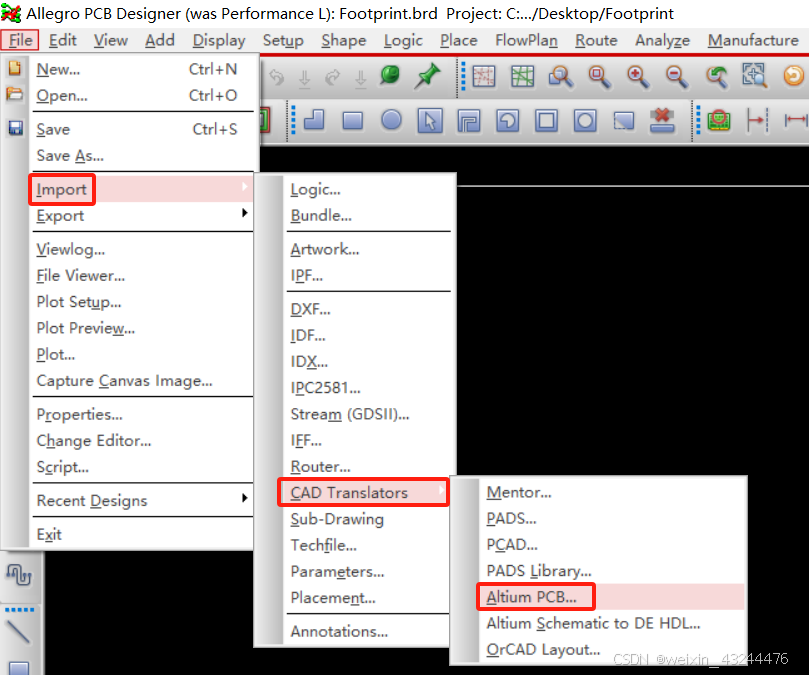Click the Zoom Fit icon

click(x=599, y=76)
